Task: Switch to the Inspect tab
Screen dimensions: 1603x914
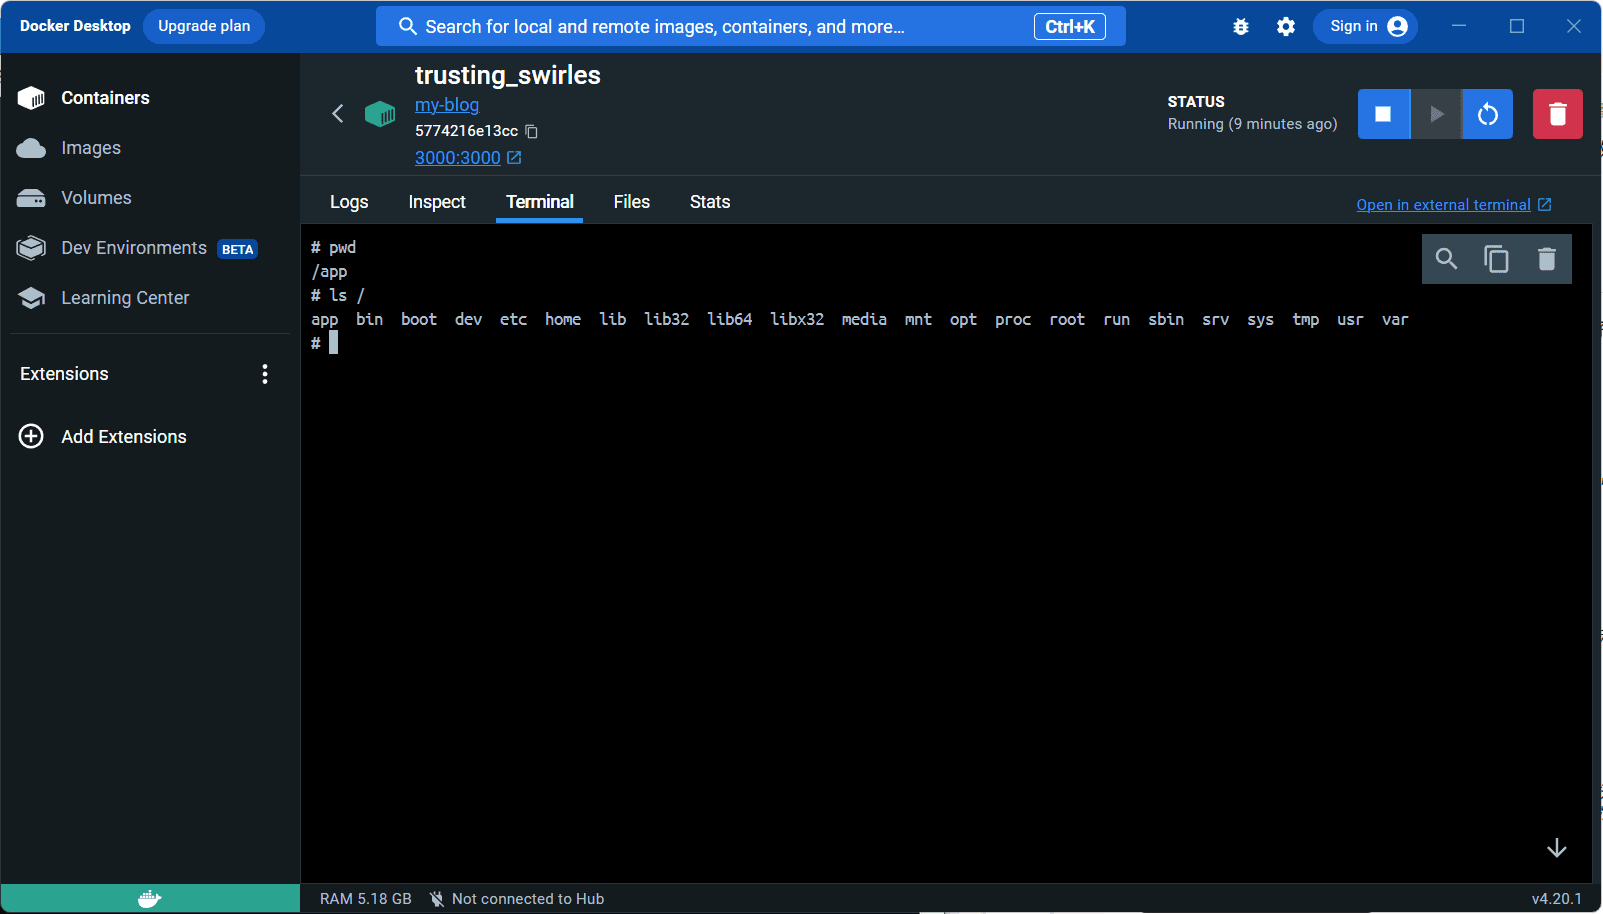Action: tap(437, 202)
